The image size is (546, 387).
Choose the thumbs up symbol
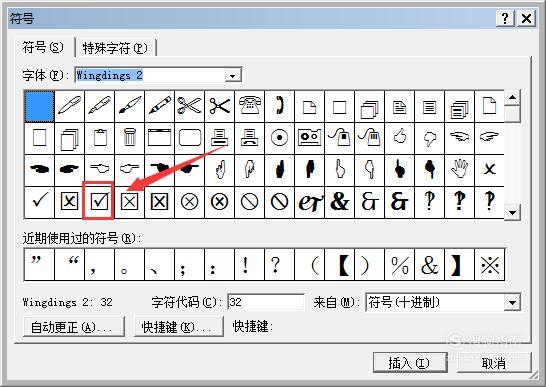[399, 137]
